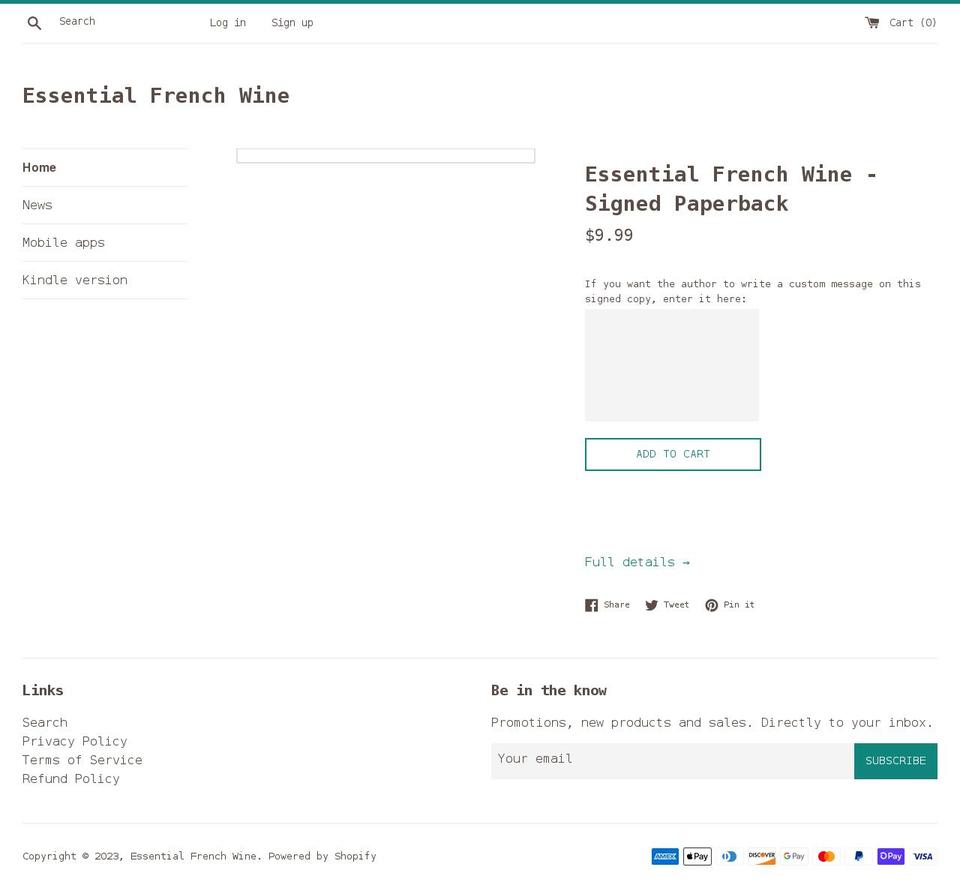Go to News in sidebar

[x=38, y=205]
